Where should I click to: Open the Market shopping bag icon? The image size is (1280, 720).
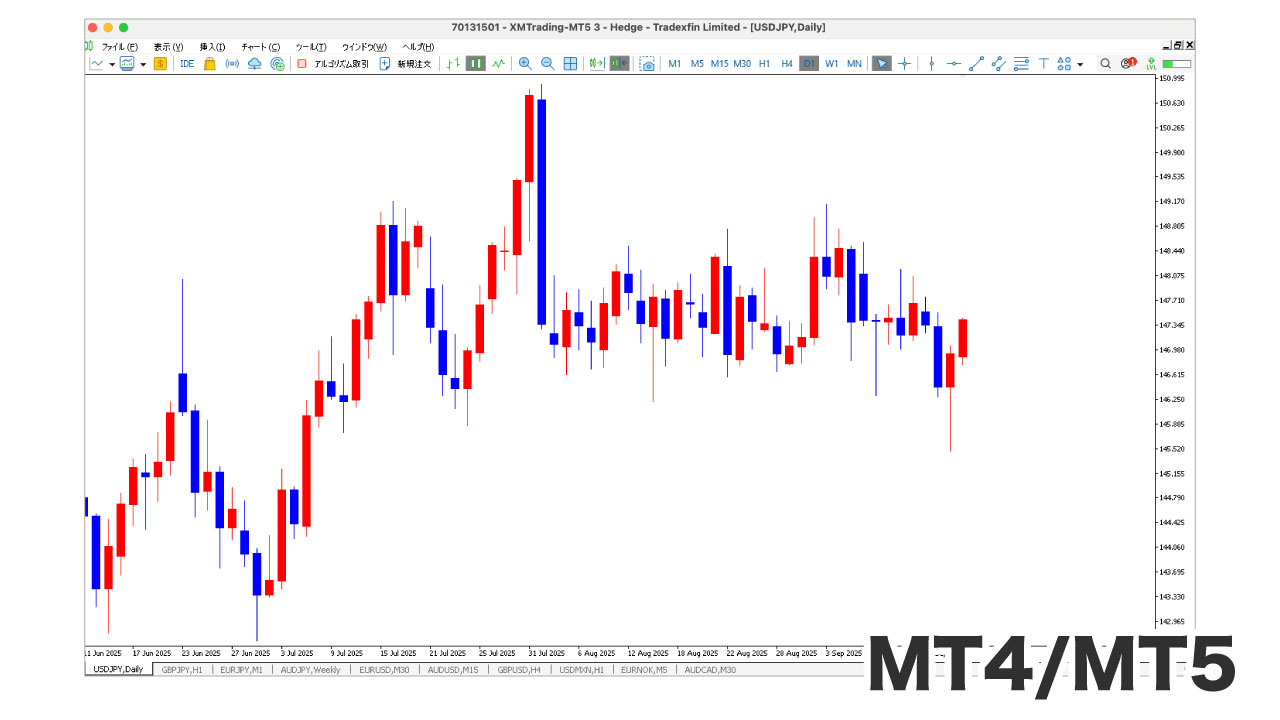click(x=210, y=64)
